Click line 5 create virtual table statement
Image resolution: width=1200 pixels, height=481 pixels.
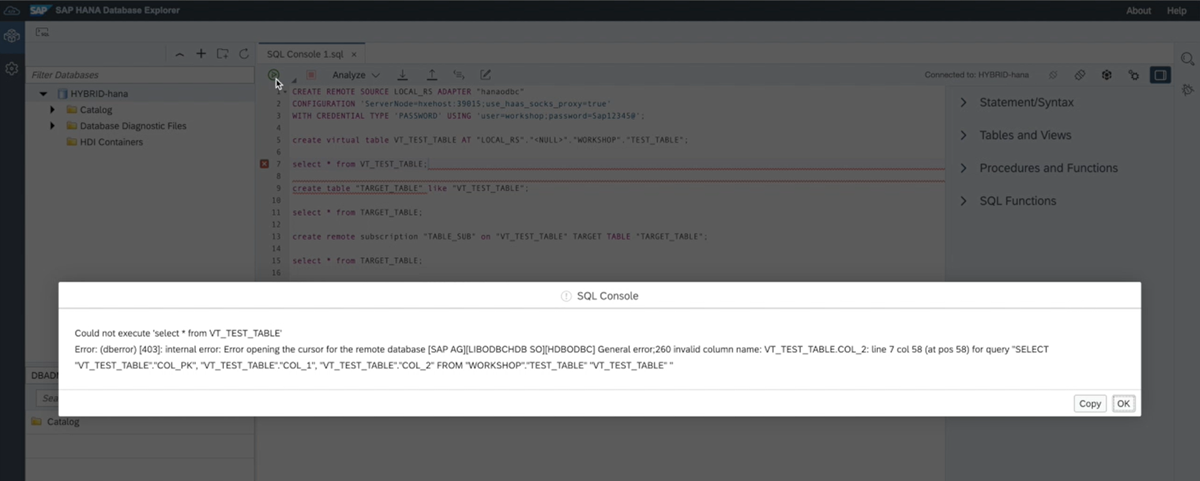[490, 139]
